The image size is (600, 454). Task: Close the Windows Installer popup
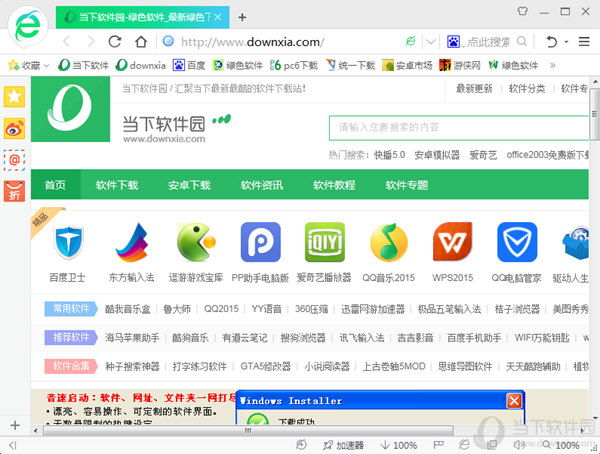point(514,401)
